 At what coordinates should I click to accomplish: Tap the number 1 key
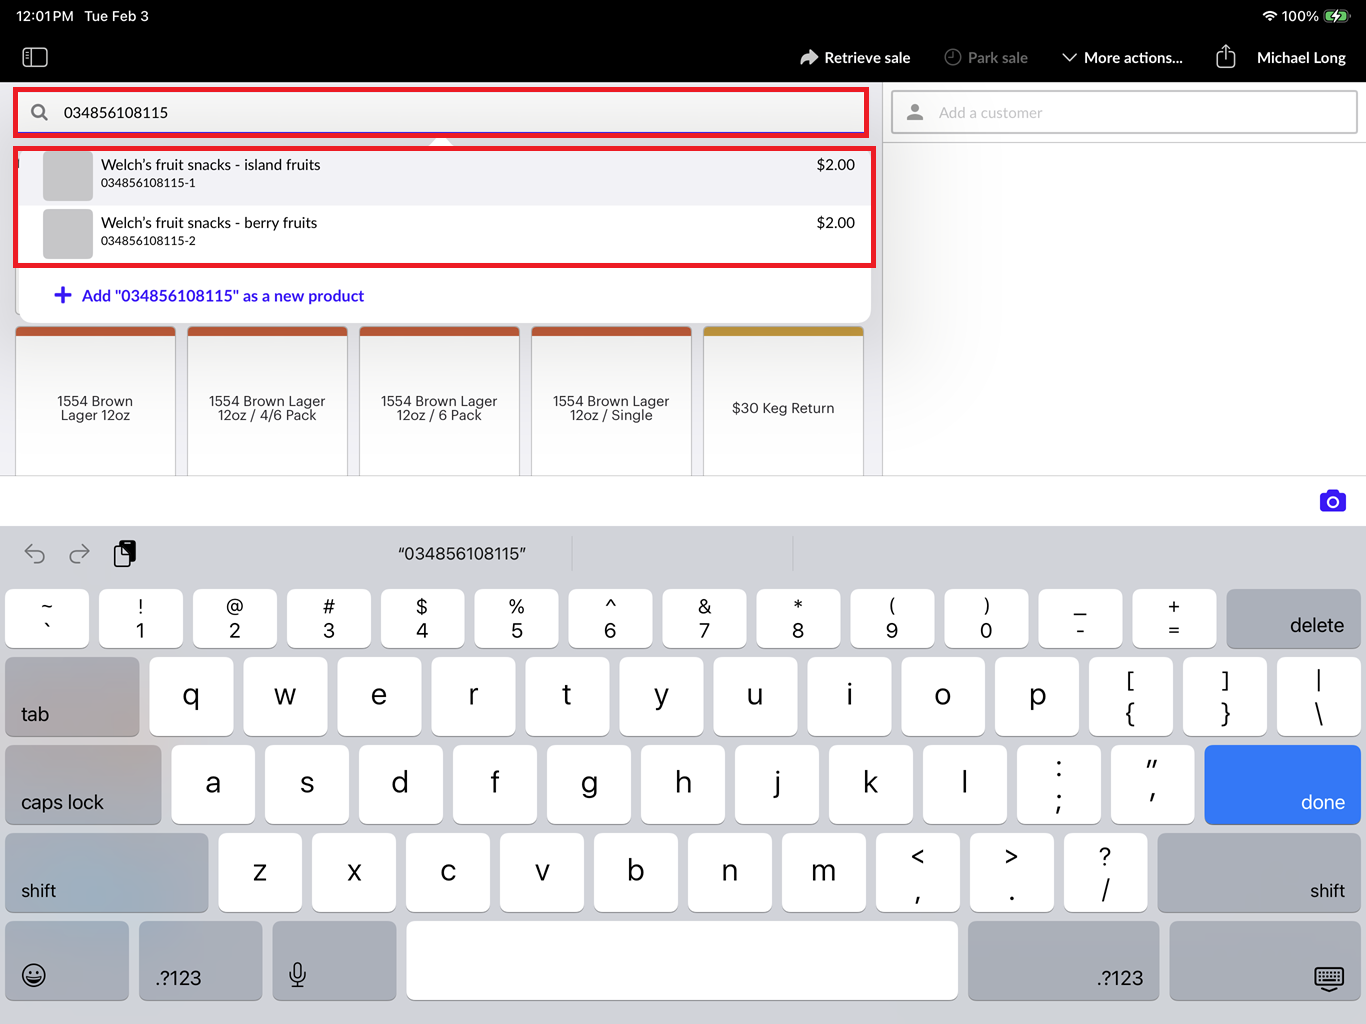click(141, 619)
